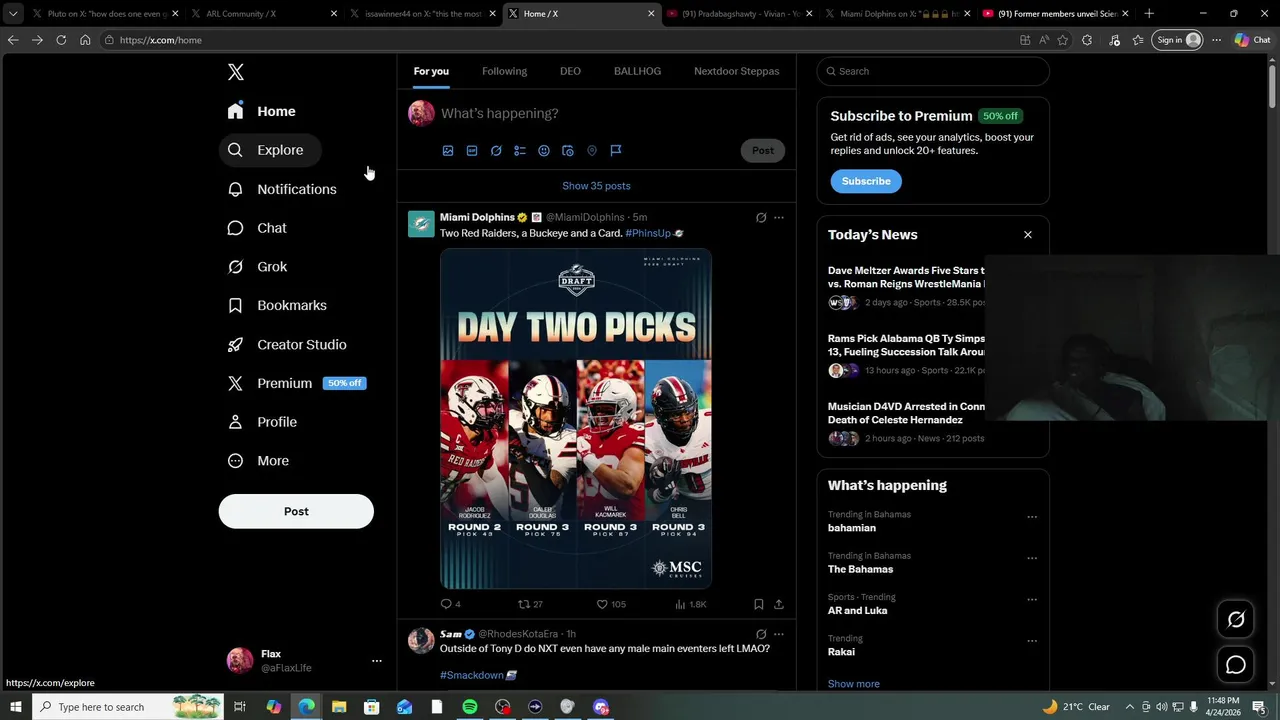Click the Windows Start button

click(x=16, y=707)
